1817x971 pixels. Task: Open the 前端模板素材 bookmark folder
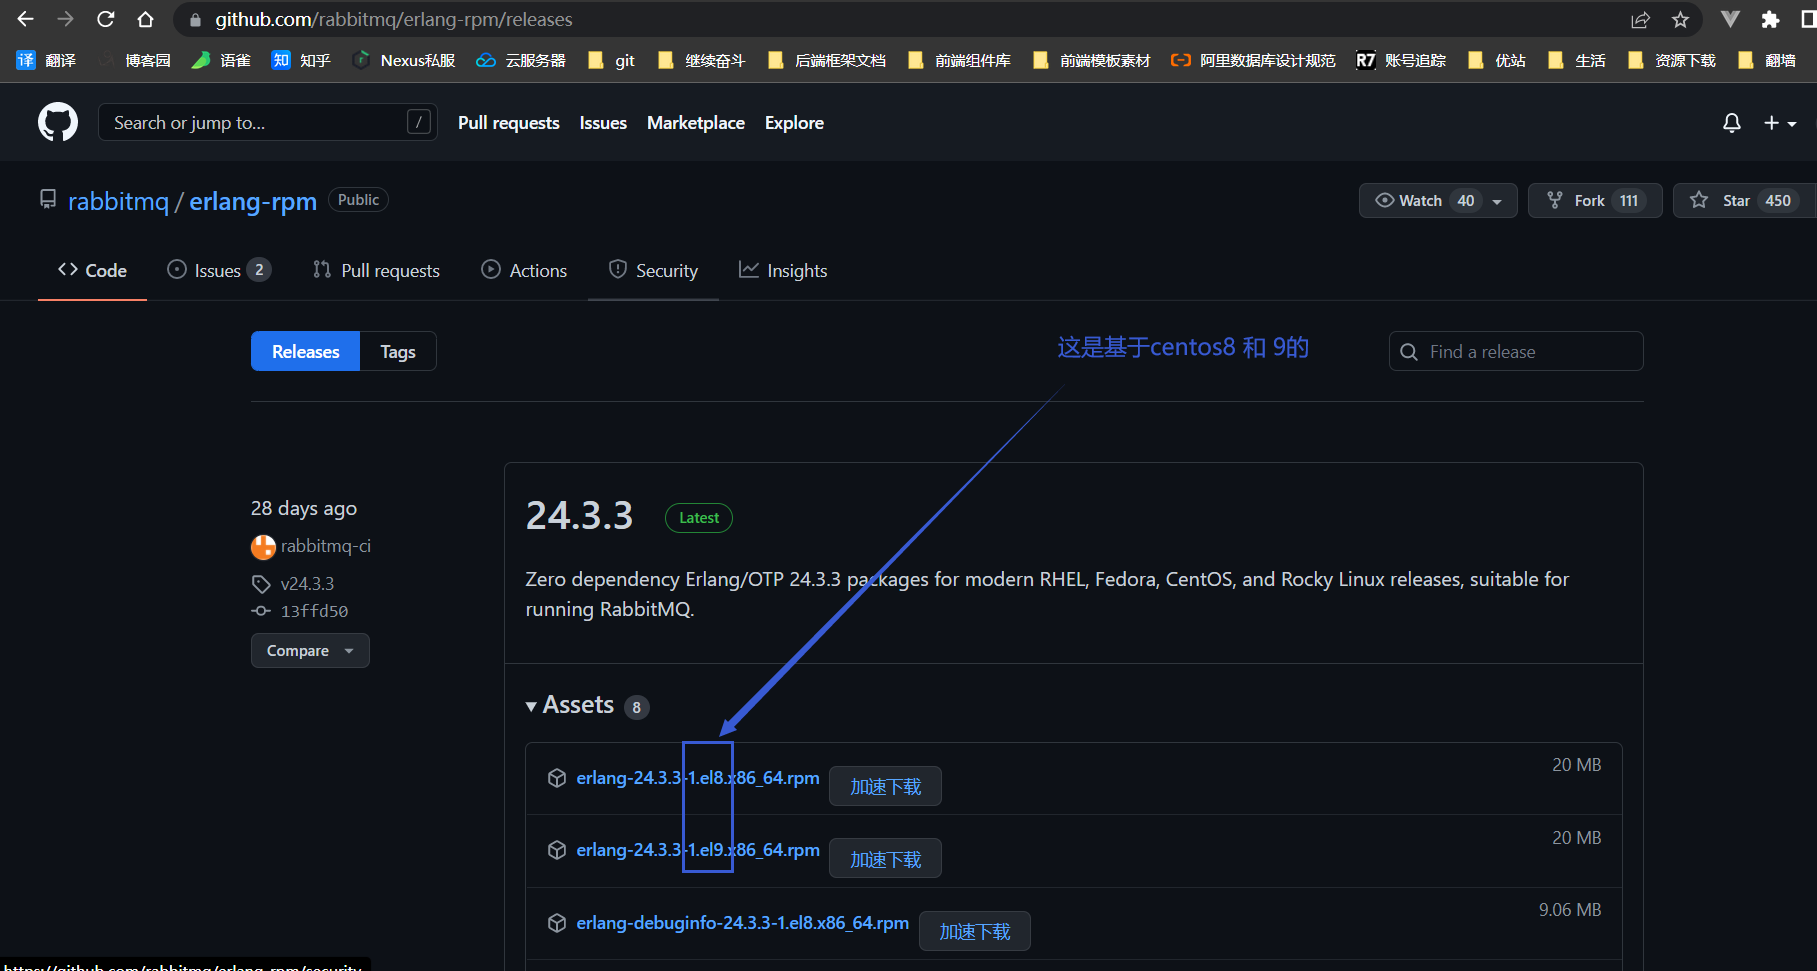click(x=1091, y=60)
